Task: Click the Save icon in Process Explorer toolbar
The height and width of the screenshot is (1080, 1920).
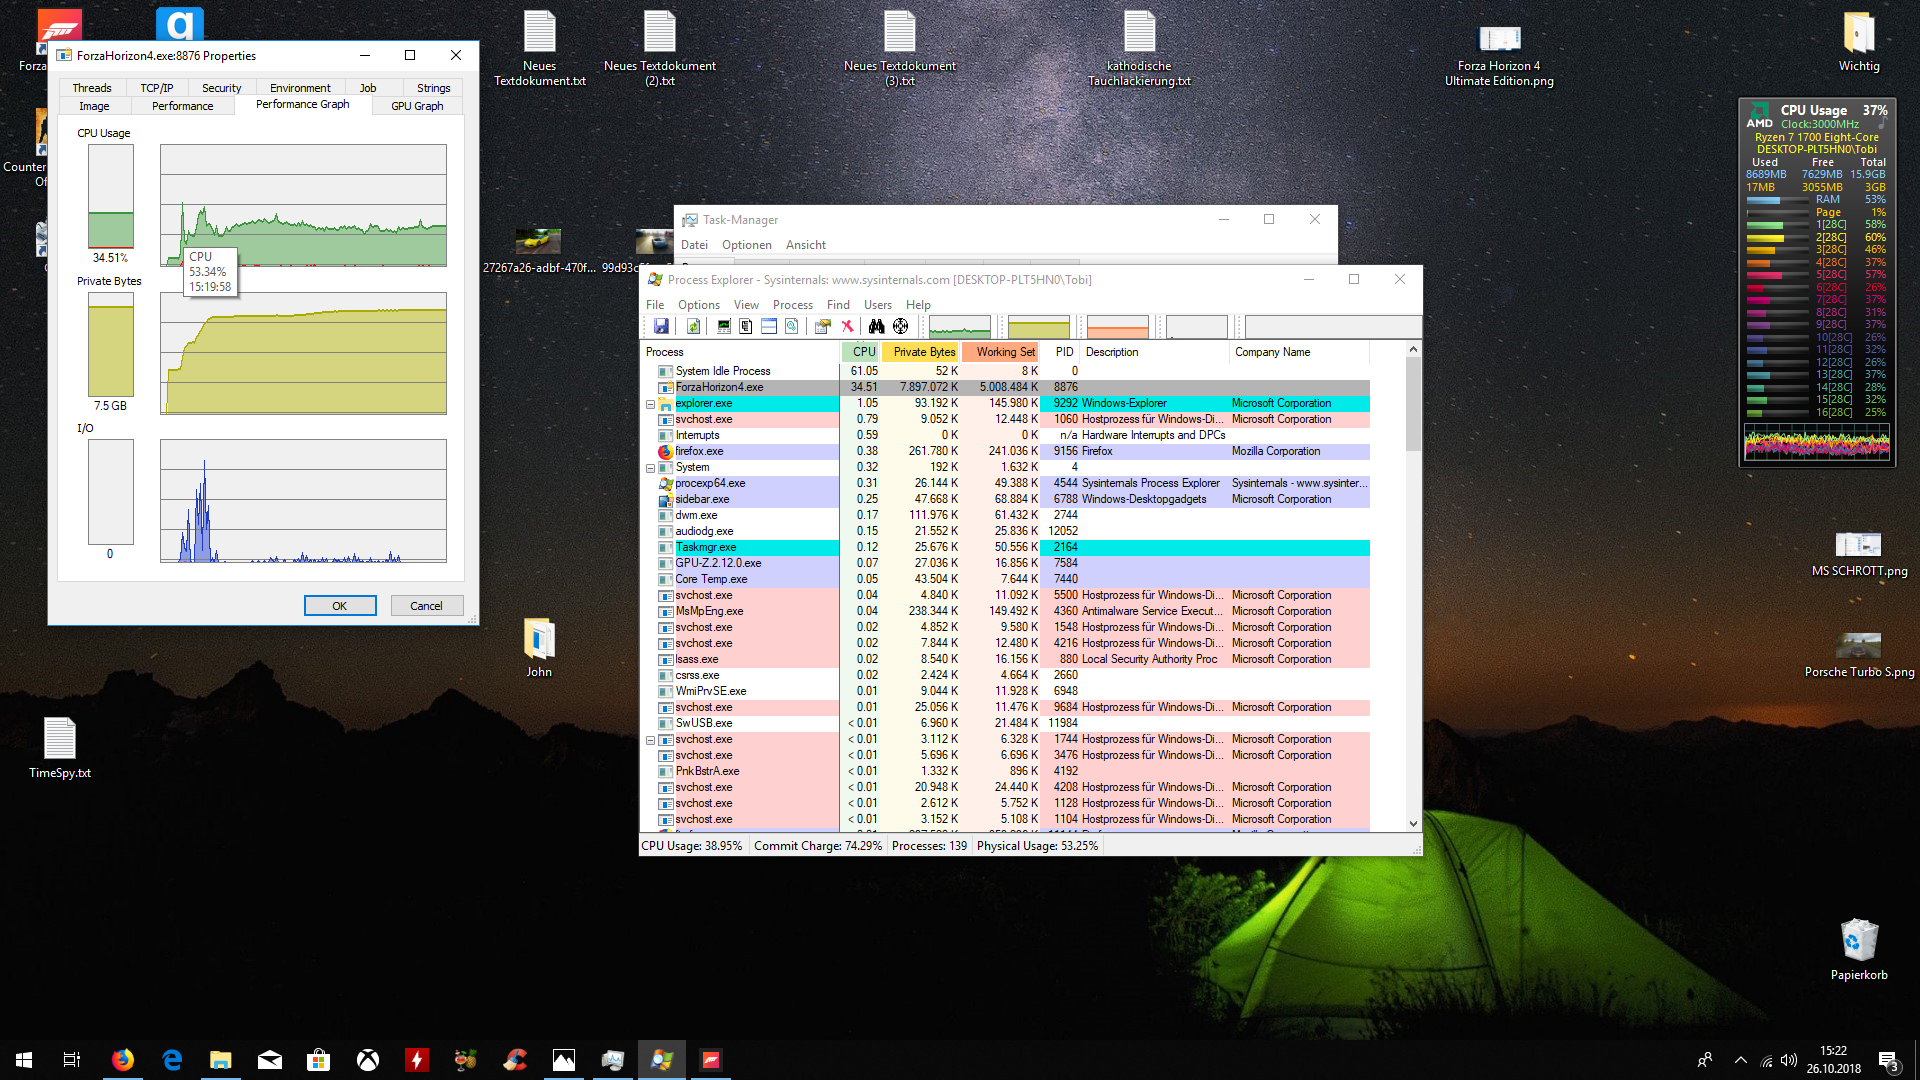Action: [x=661, y=326]
